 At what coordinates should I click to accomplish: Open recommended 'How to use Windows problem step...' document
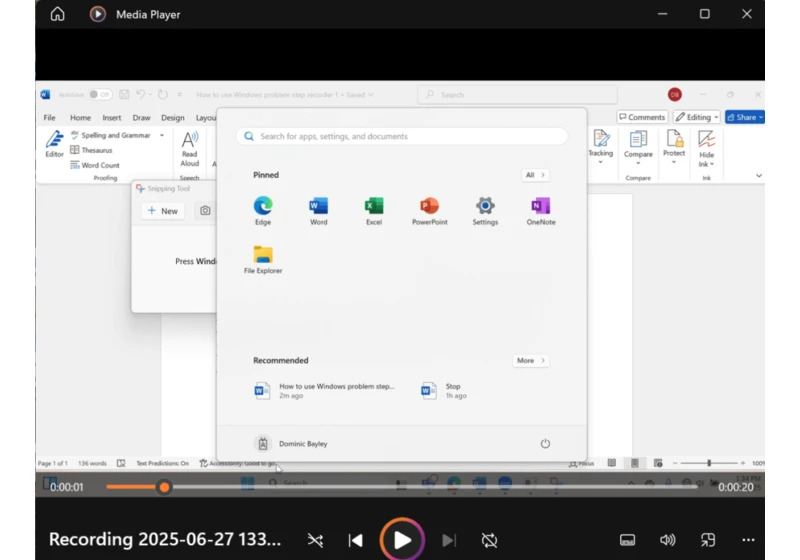tap(324, 391)
